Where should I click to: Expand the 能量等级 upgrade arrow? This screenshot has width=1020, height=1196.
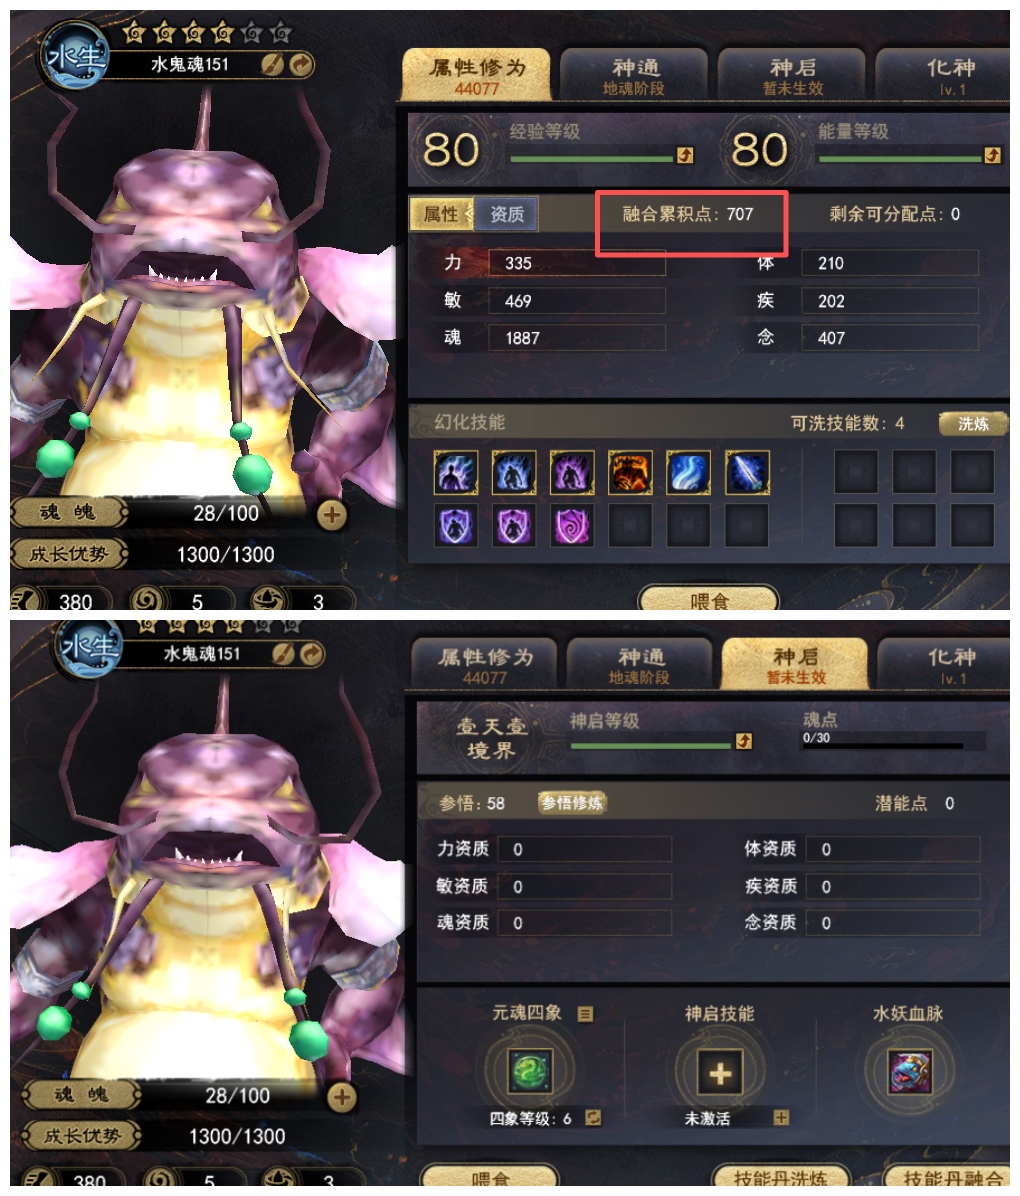tap(992, 156)
